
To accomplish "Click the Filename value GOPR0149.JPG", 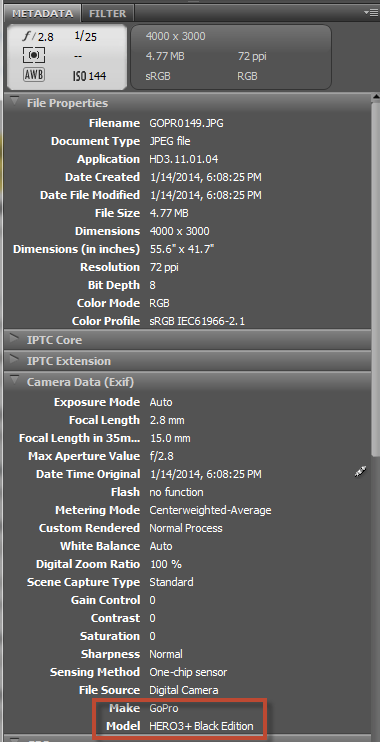I will point(186,124).
